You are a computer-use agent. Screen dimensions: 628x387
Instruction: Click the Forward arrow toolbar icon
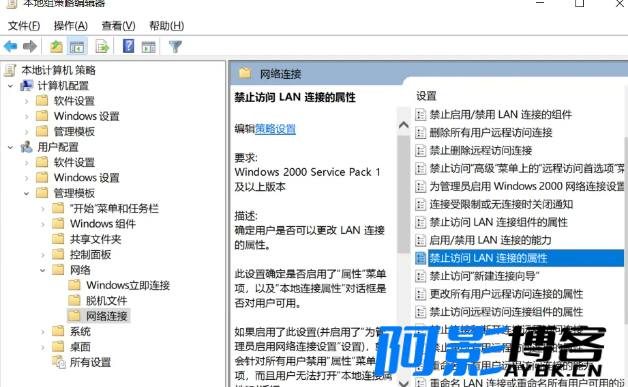(30, 46)
